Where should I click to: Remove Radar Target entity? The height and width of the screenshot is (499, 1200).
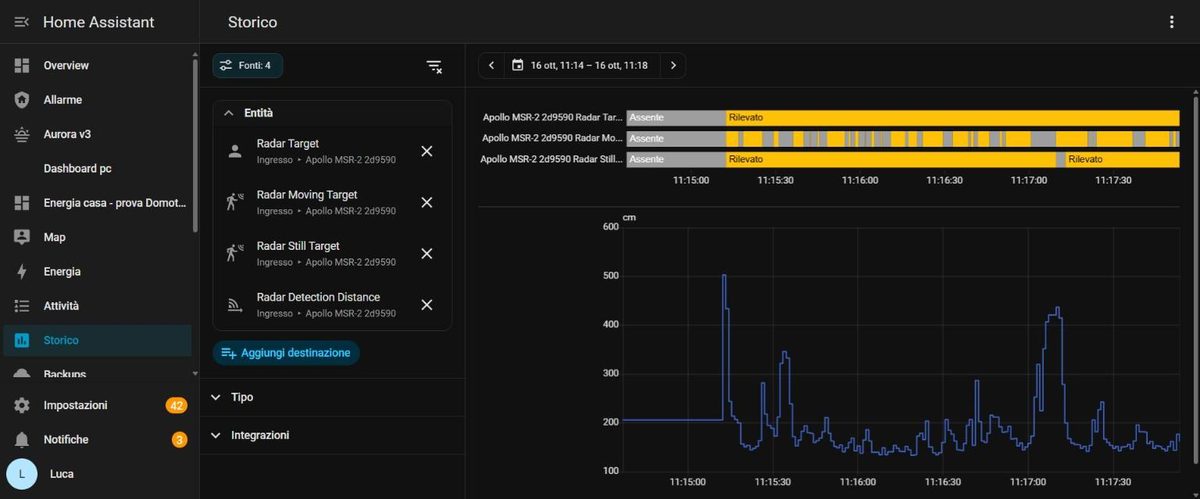(x=427, y=152)
